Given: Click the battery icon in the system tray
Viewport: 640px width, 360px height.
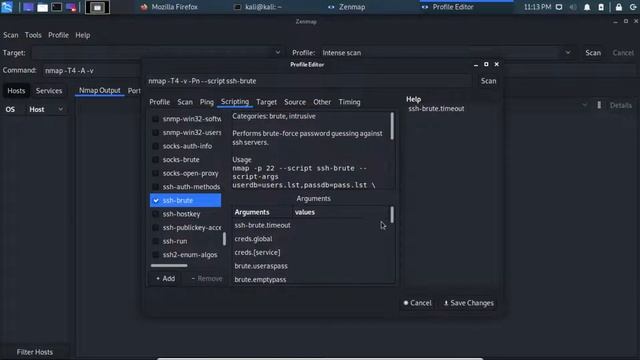Looking at the screenshot, I should click(x=601, y=7).
